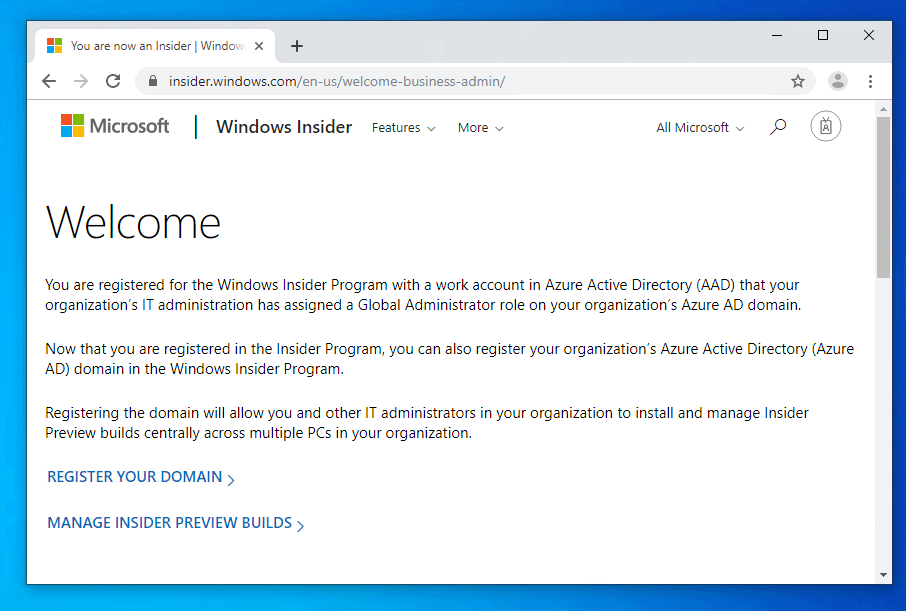The height and width of the screenshot is (611, 906).
Task: Click the account sign-in icon
Action: pos(825,126)
